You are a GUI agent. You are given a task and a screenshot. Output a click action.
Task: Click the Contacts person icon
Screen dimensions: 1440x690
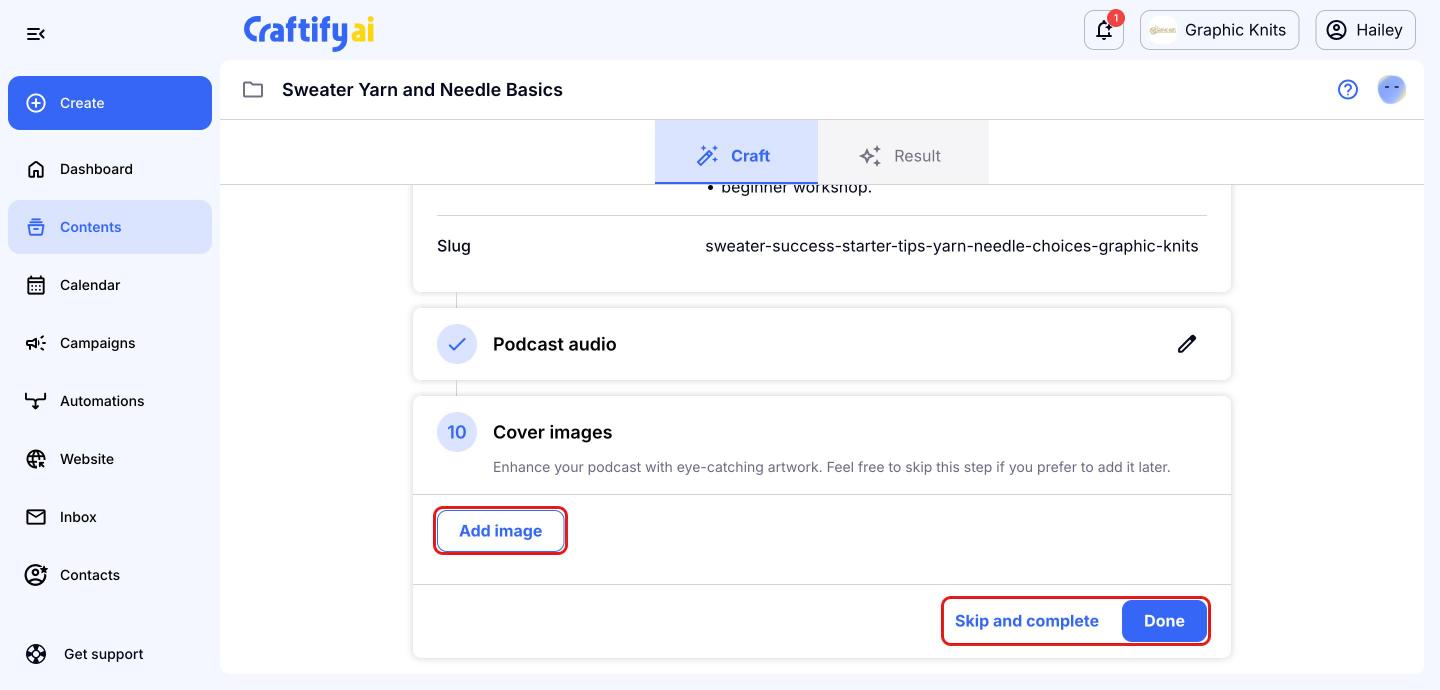36,575
